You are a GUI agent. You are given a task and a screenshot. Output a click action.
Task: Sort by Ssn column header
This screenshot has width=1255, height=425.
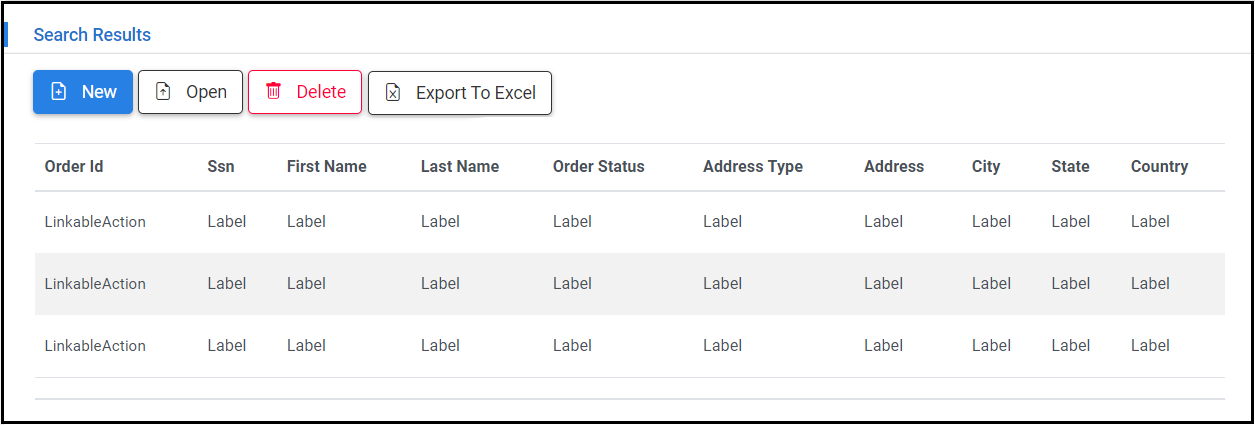(x=221, y=167)
